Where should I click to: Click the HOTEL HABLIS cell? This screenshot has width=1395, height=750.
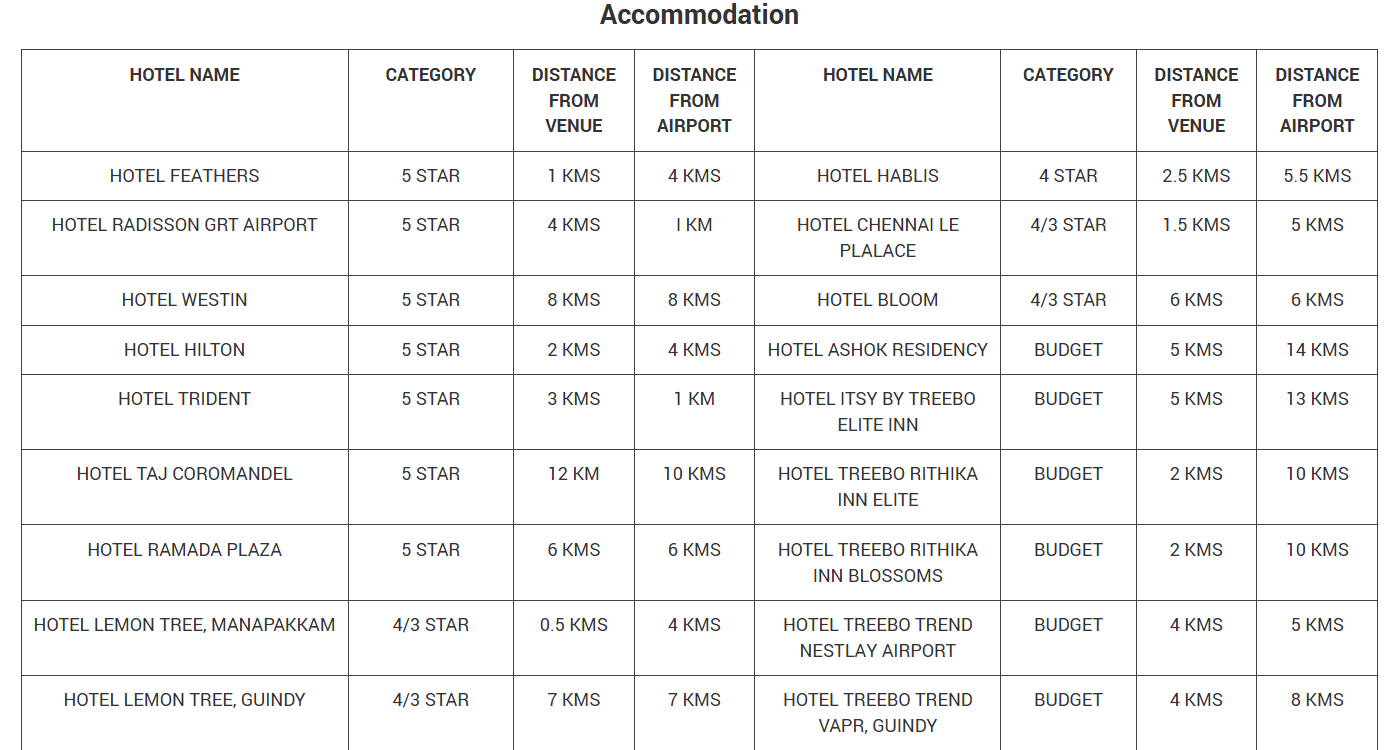pyautogui.click(x=878, y=176)
